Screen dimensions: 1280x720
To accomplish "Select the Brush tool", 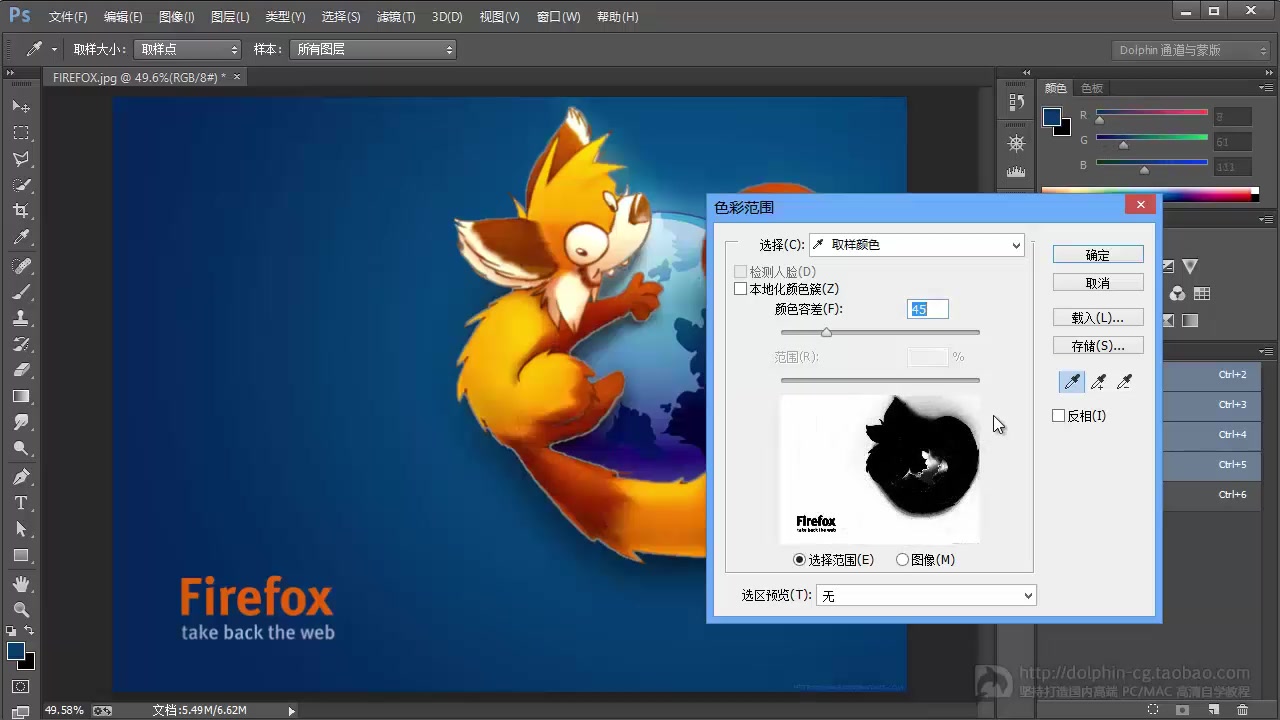I will (21, 292).
